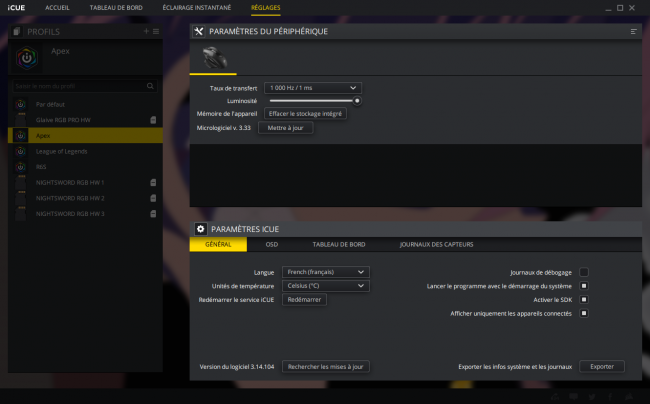Click the device settings panel menu icon
This screenshot has height=404, width=650.
click(x=633, y=31)
